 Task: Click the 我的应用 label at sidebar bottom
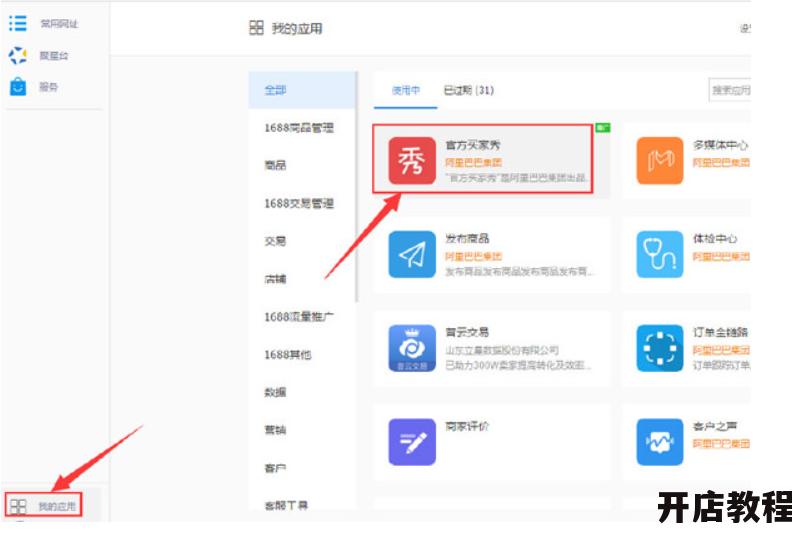click(x=57, y=507)
